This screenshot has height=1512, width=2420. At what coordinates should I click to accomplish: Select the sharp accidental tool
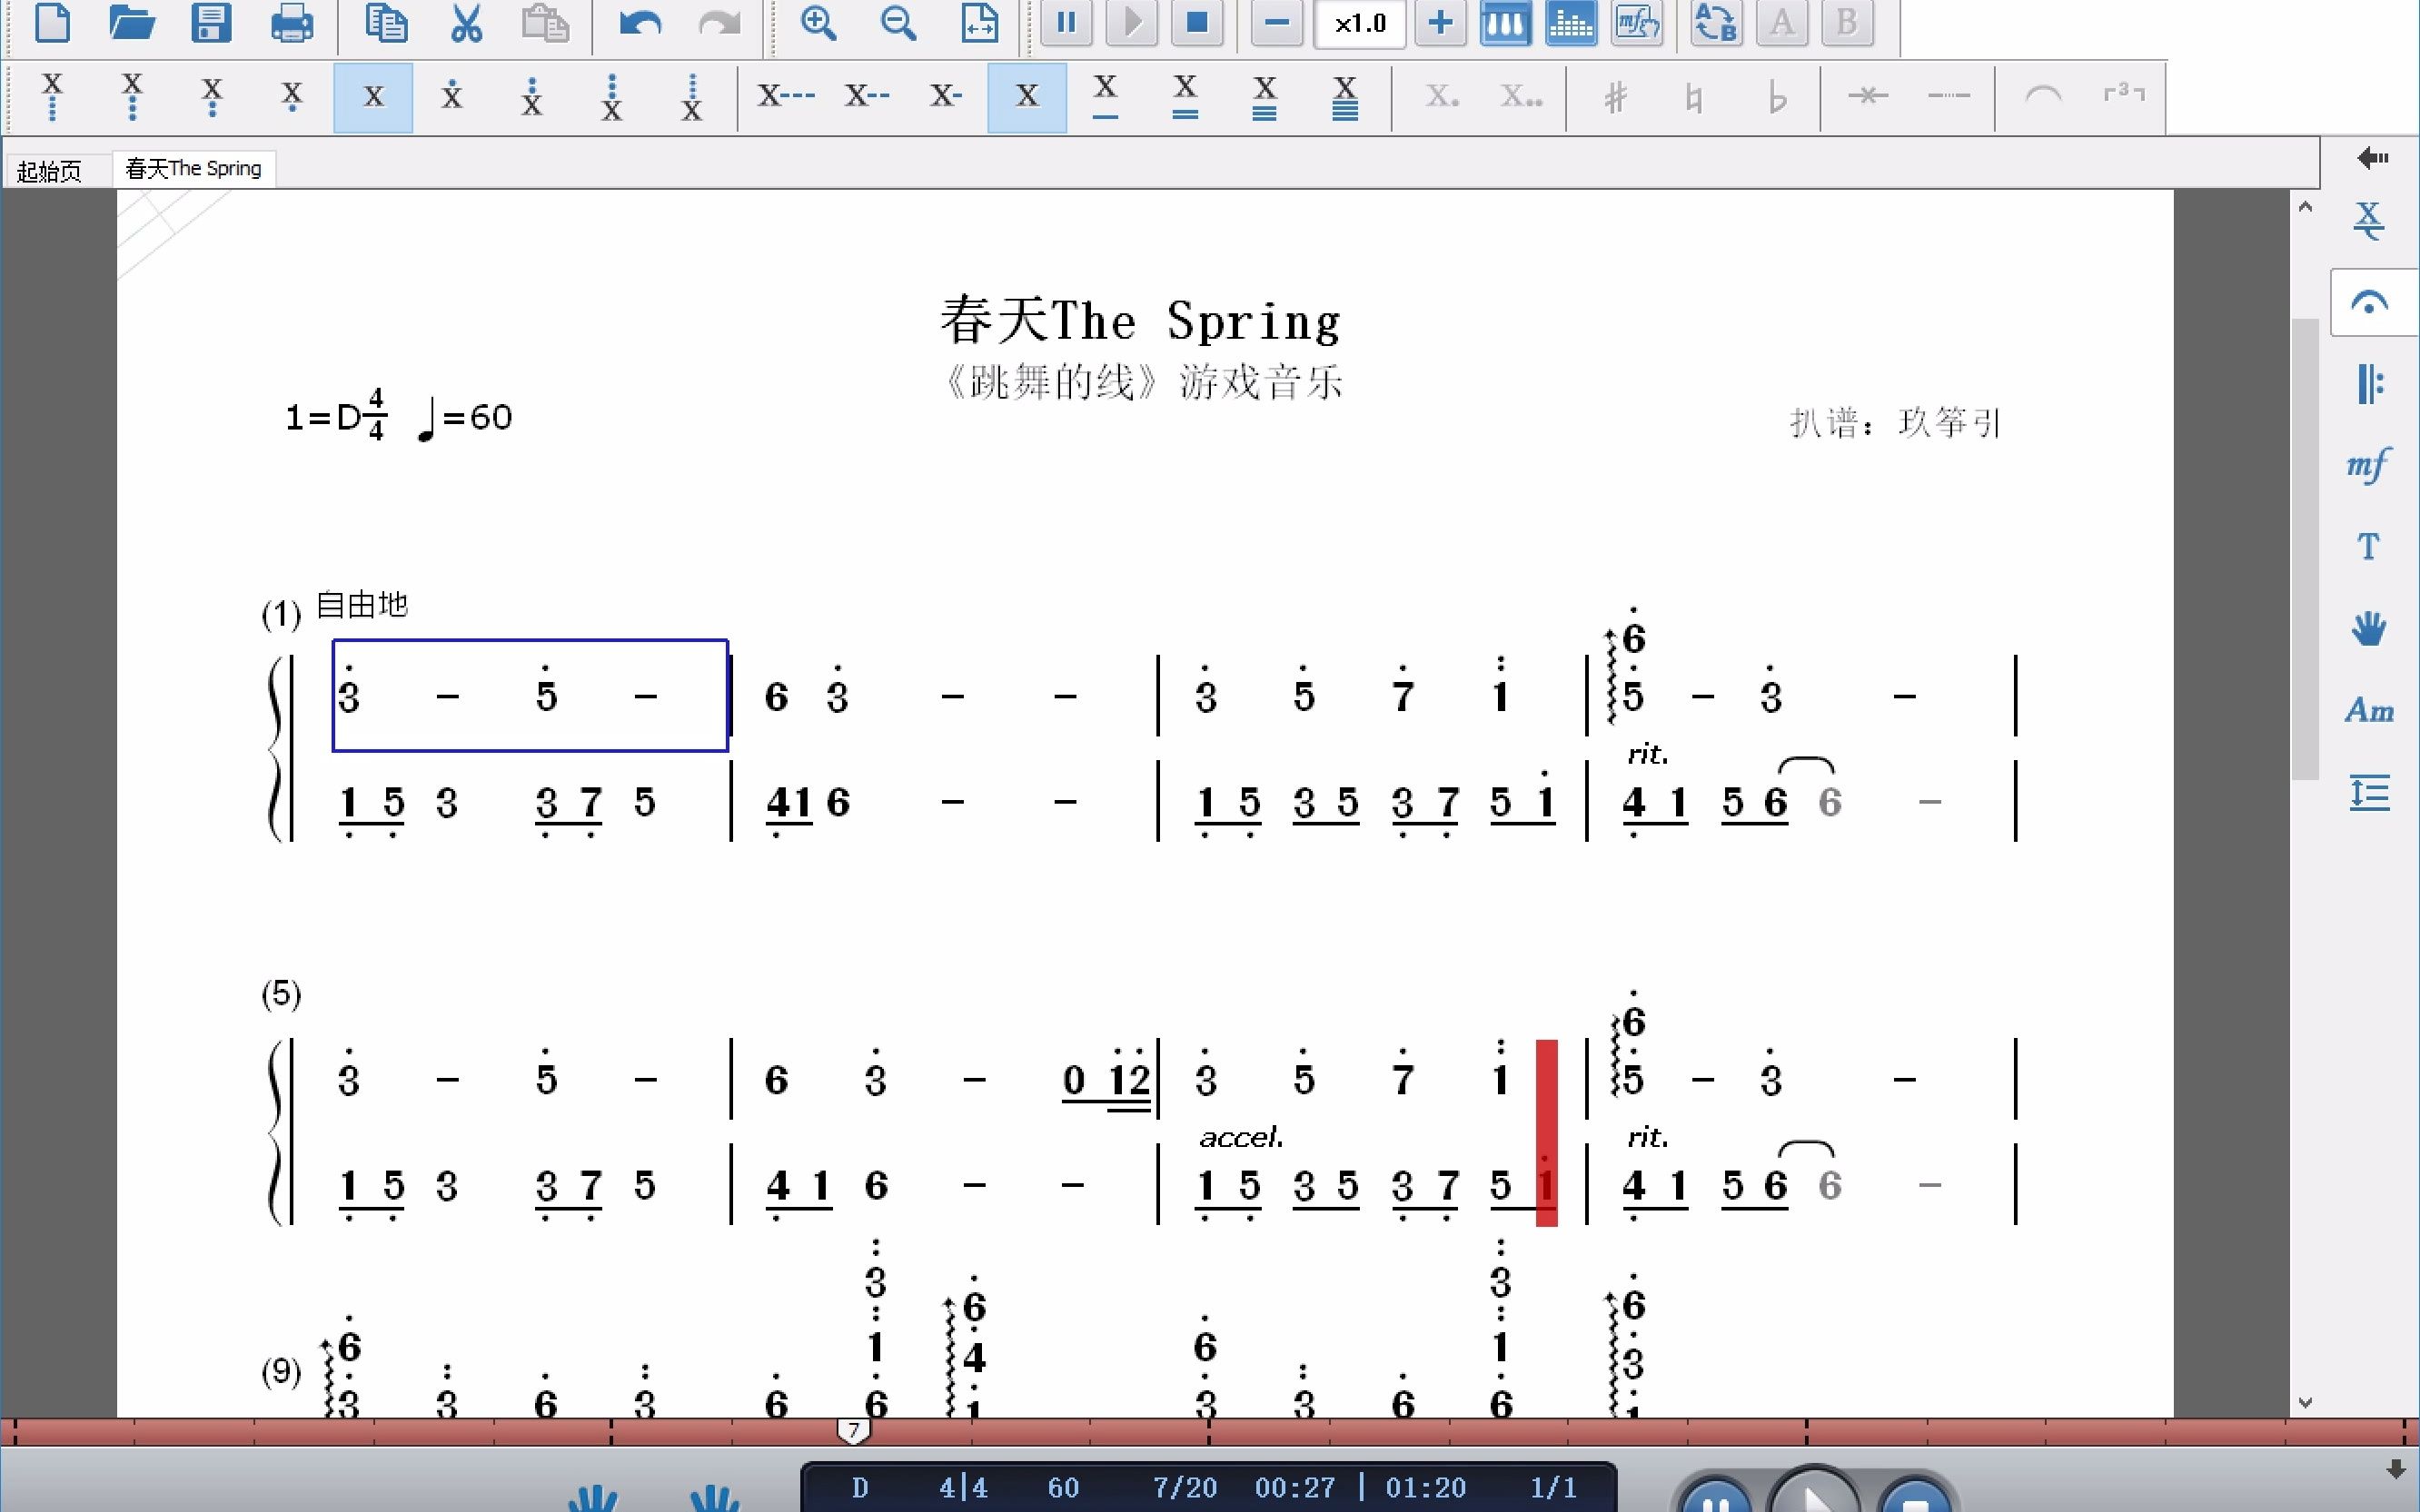[1615, 97]
